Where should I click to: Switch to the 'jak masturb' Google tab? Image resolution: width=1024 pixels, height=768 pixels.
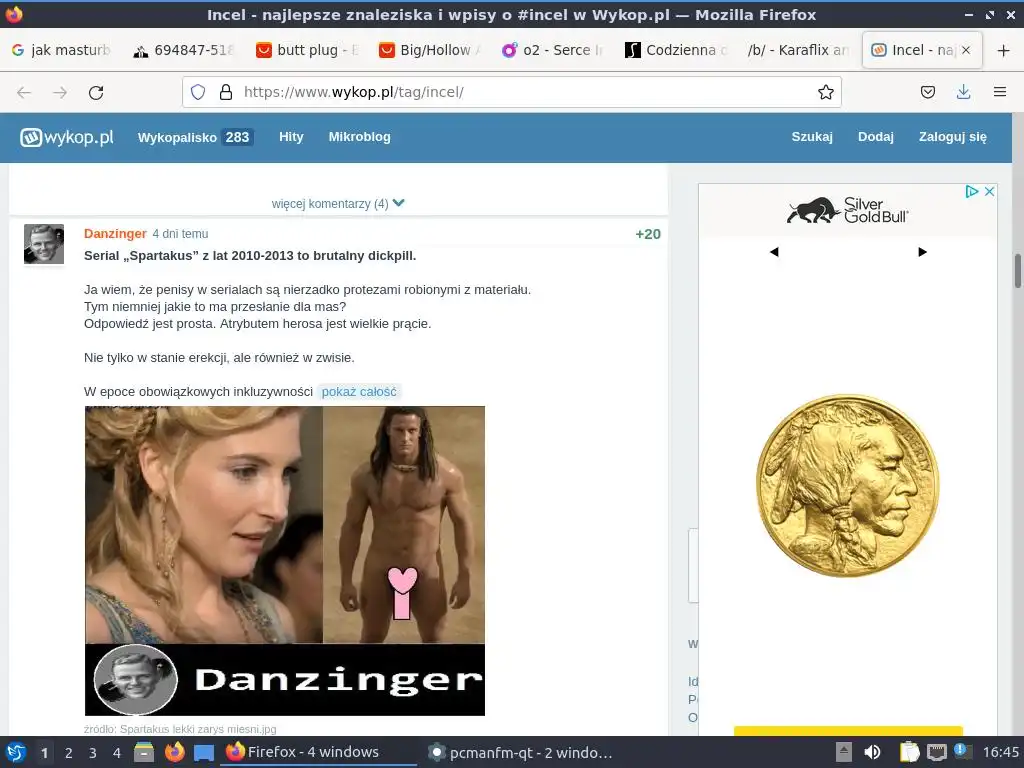(61, 50)
